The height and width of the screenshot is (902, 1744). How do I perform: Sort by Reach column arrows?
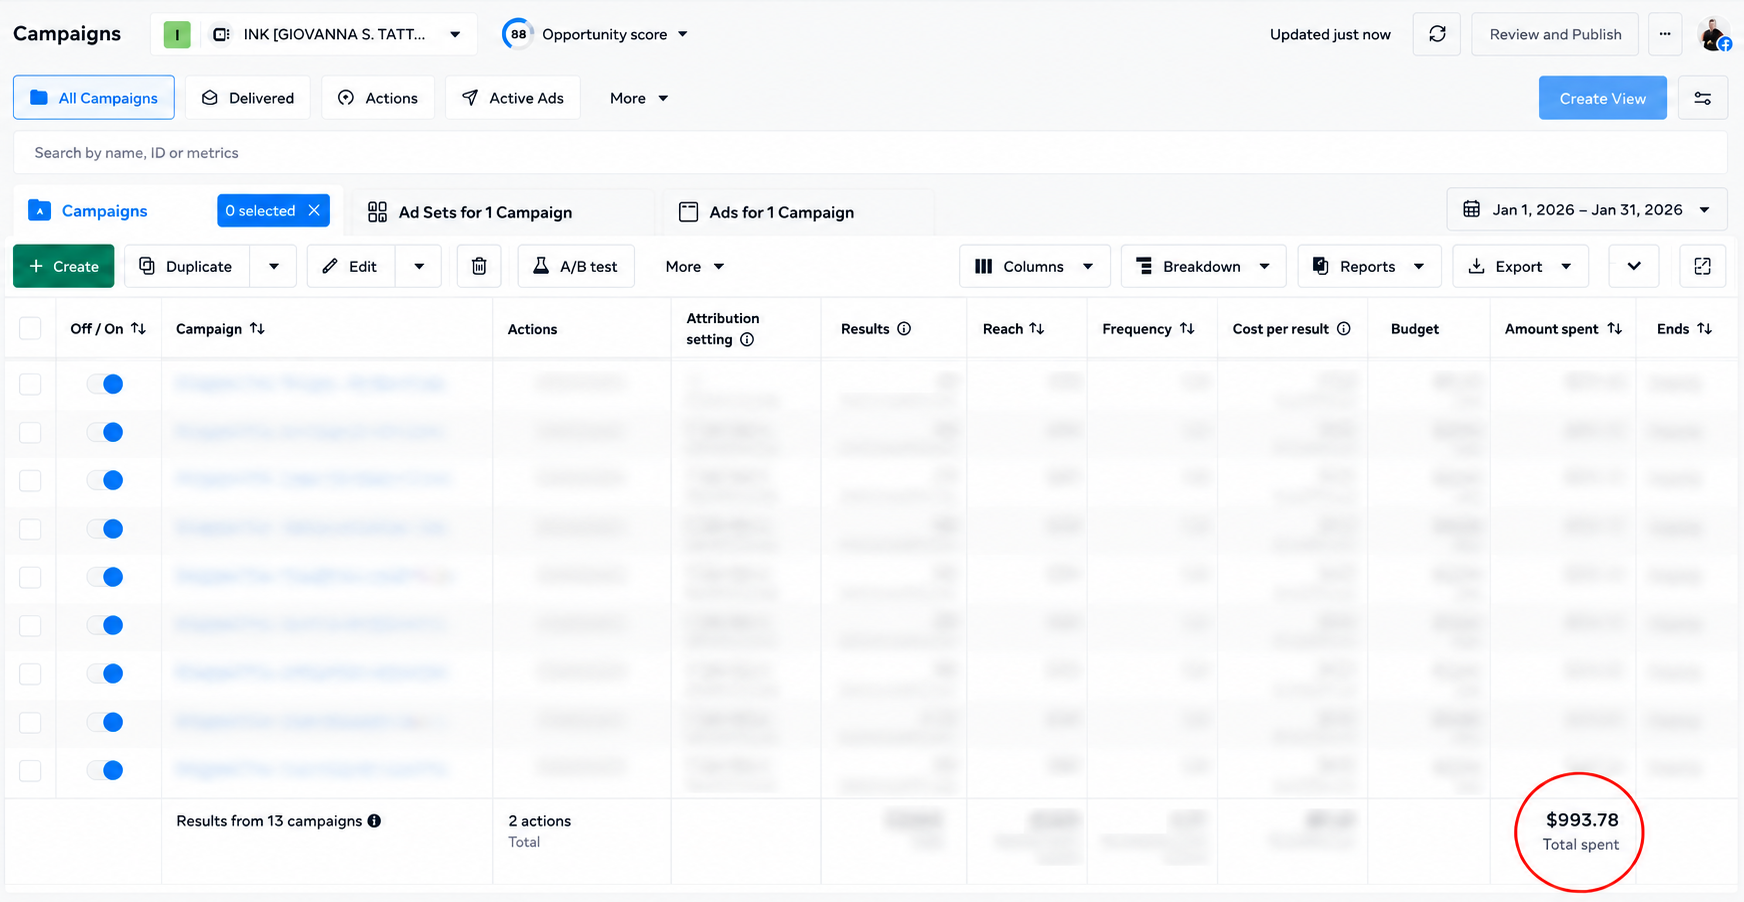(x=1037, y=329)
